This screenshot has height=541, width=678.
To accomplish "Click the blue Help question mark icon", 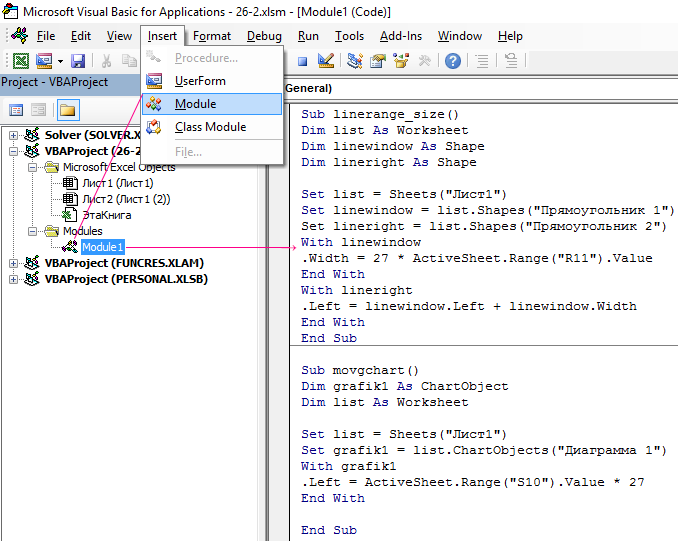I will click(453, 61).
